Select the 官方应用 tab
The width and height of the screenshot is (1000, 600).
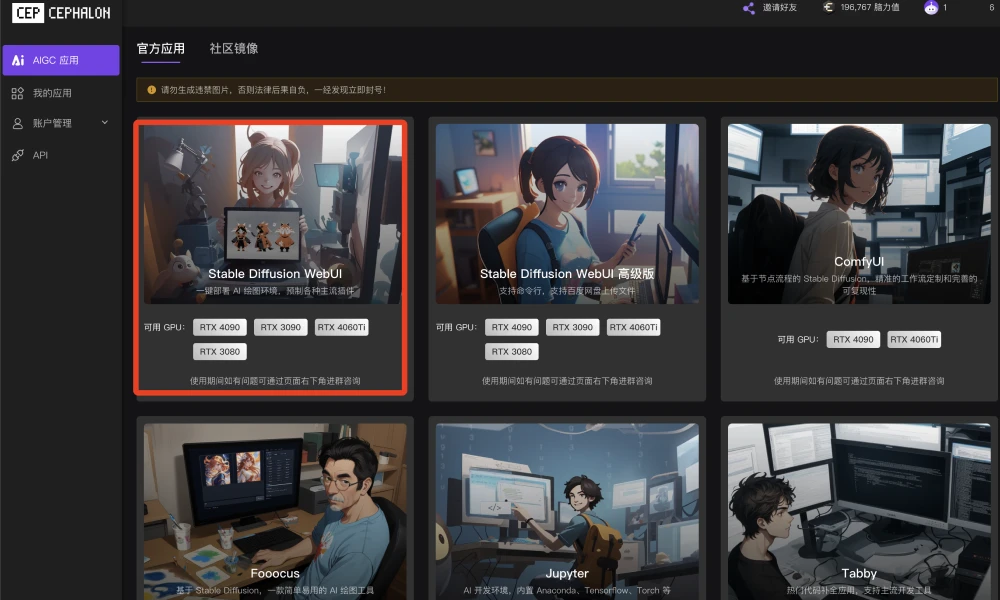(x=160, y=48)
